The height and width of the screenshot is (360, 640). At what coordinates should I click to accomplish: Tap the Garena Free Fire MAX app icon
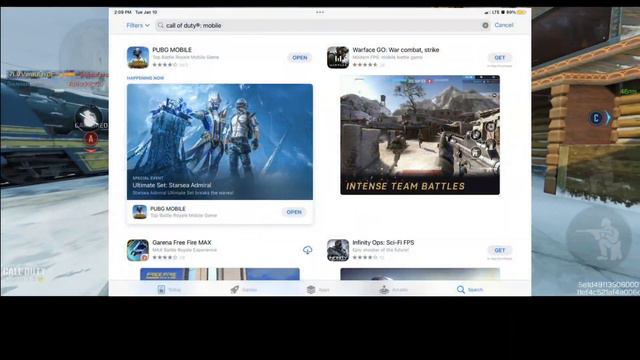[138, 250]
